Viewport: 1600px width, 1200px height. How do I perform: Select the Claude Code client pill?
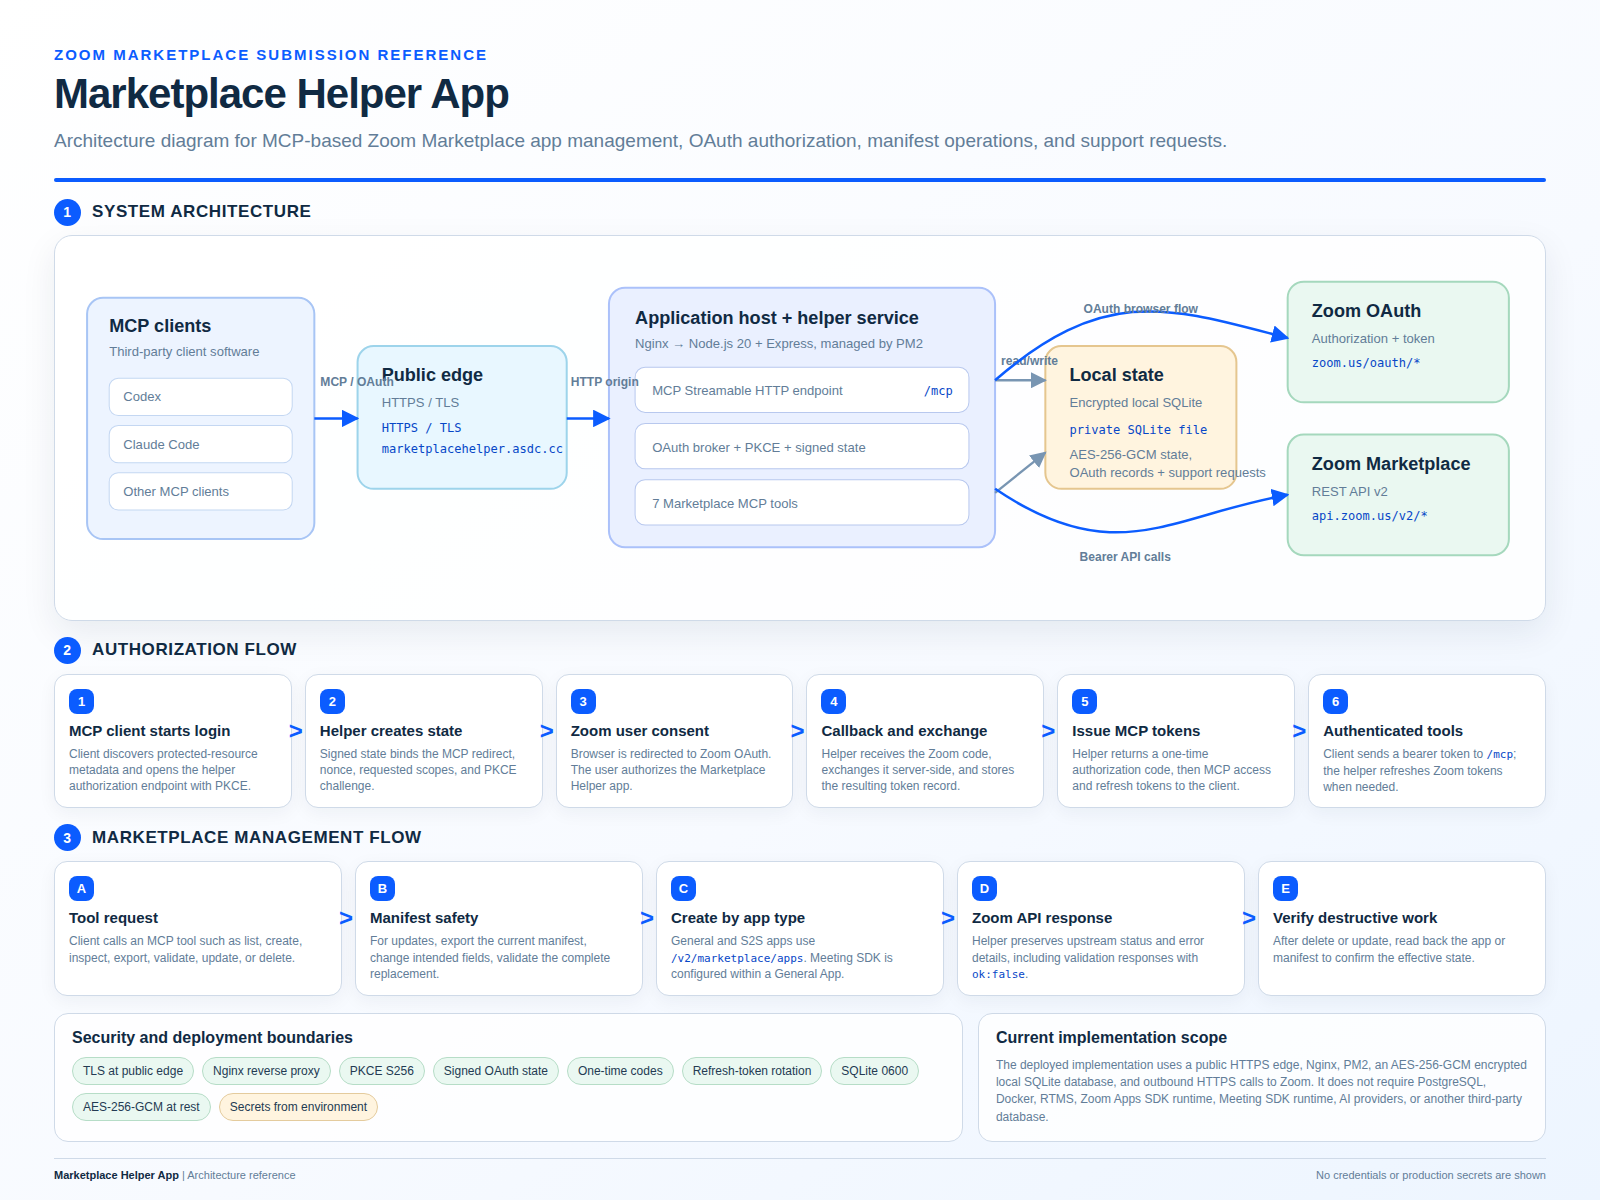coord(201,445)
